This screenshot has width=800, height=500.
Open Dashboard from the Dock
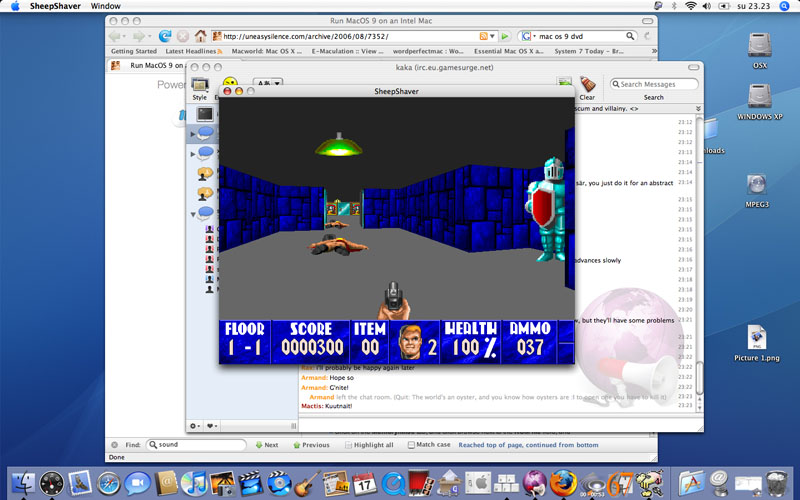pyautogui.click(x=52, y=483)
